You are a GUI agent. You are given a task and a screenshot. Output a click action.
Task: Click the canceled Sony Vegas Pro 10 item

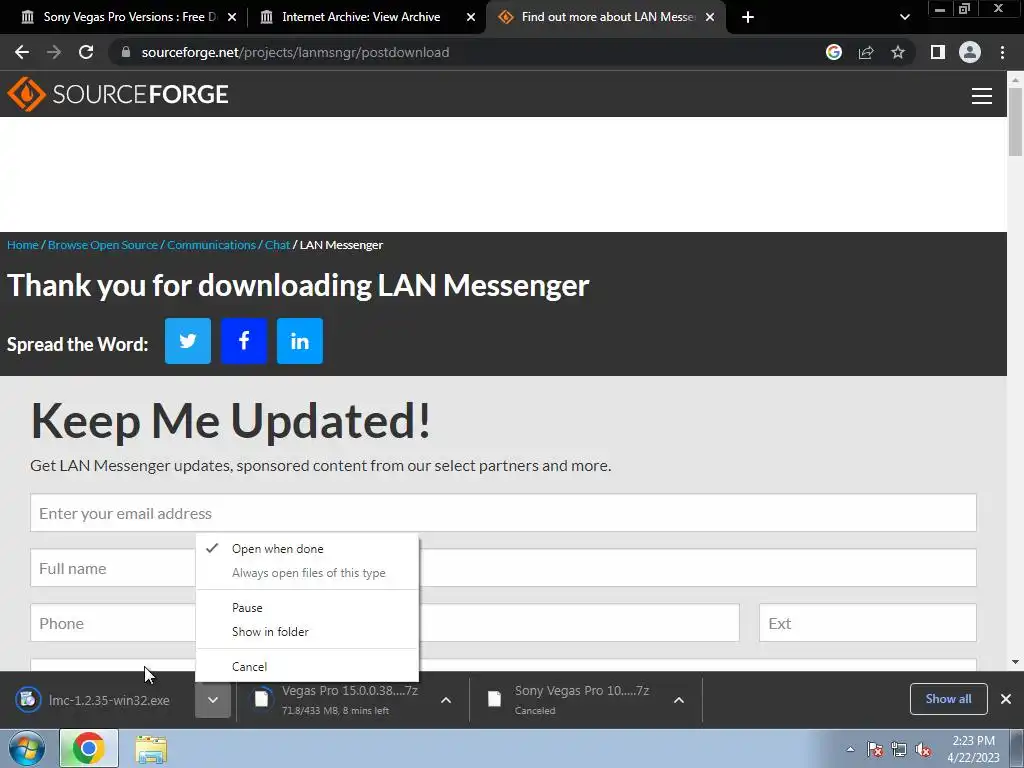(569, 700)
